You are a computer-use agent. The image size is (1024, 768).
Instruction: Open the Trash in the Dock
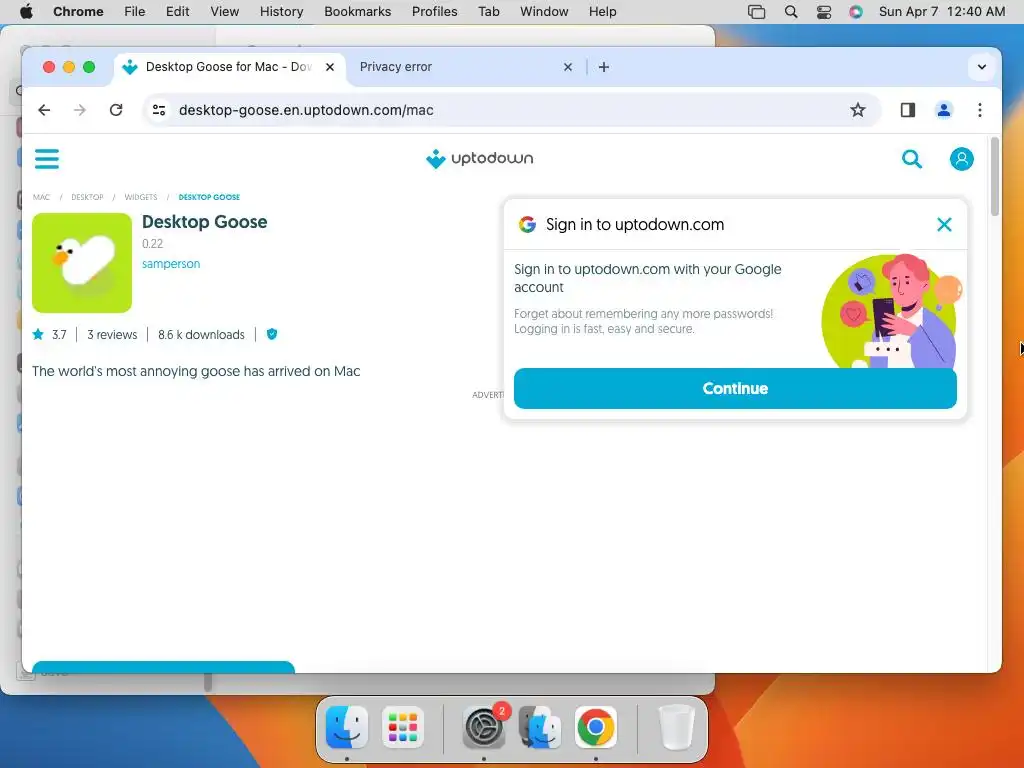click(676, 727)
